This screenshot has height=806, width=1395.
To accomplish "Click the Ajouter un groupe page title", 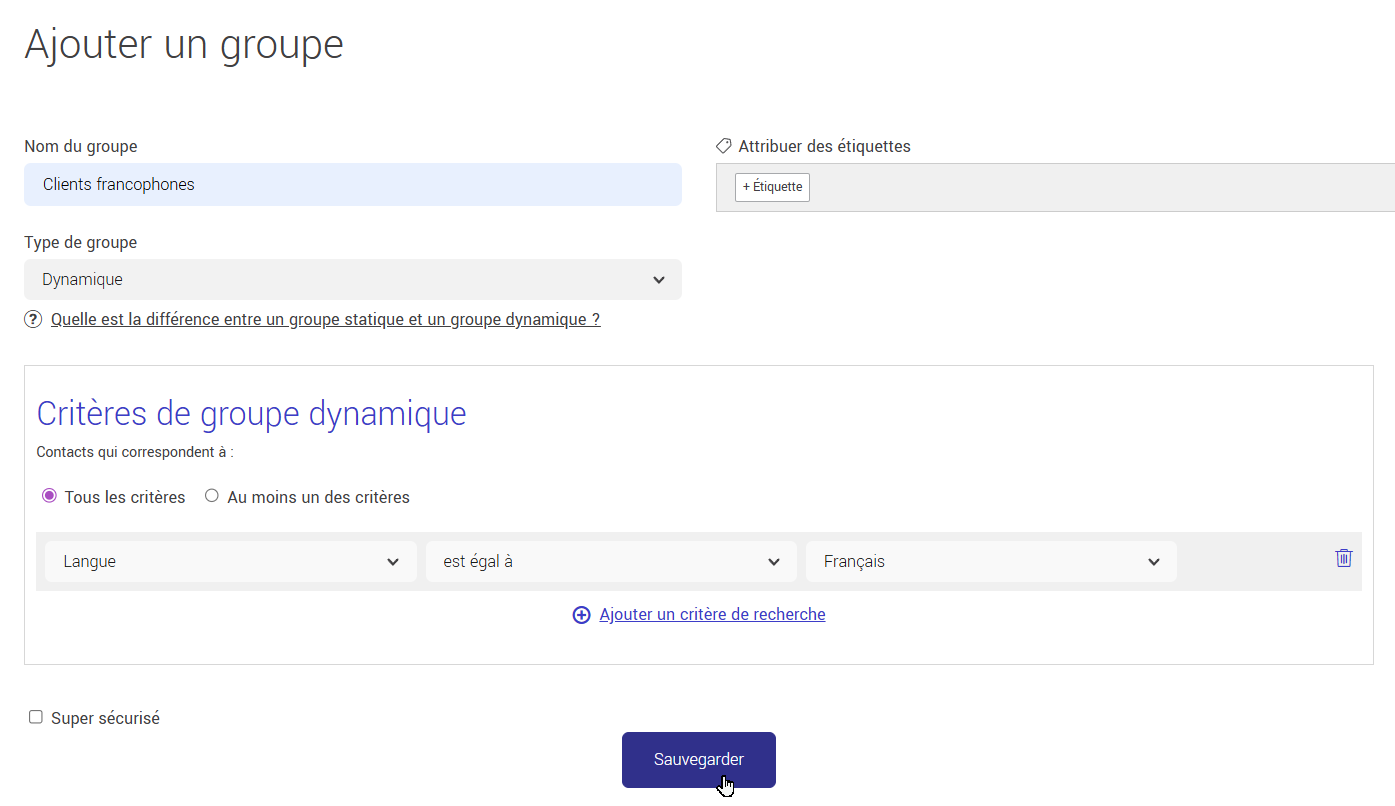I will pos(184,45).
